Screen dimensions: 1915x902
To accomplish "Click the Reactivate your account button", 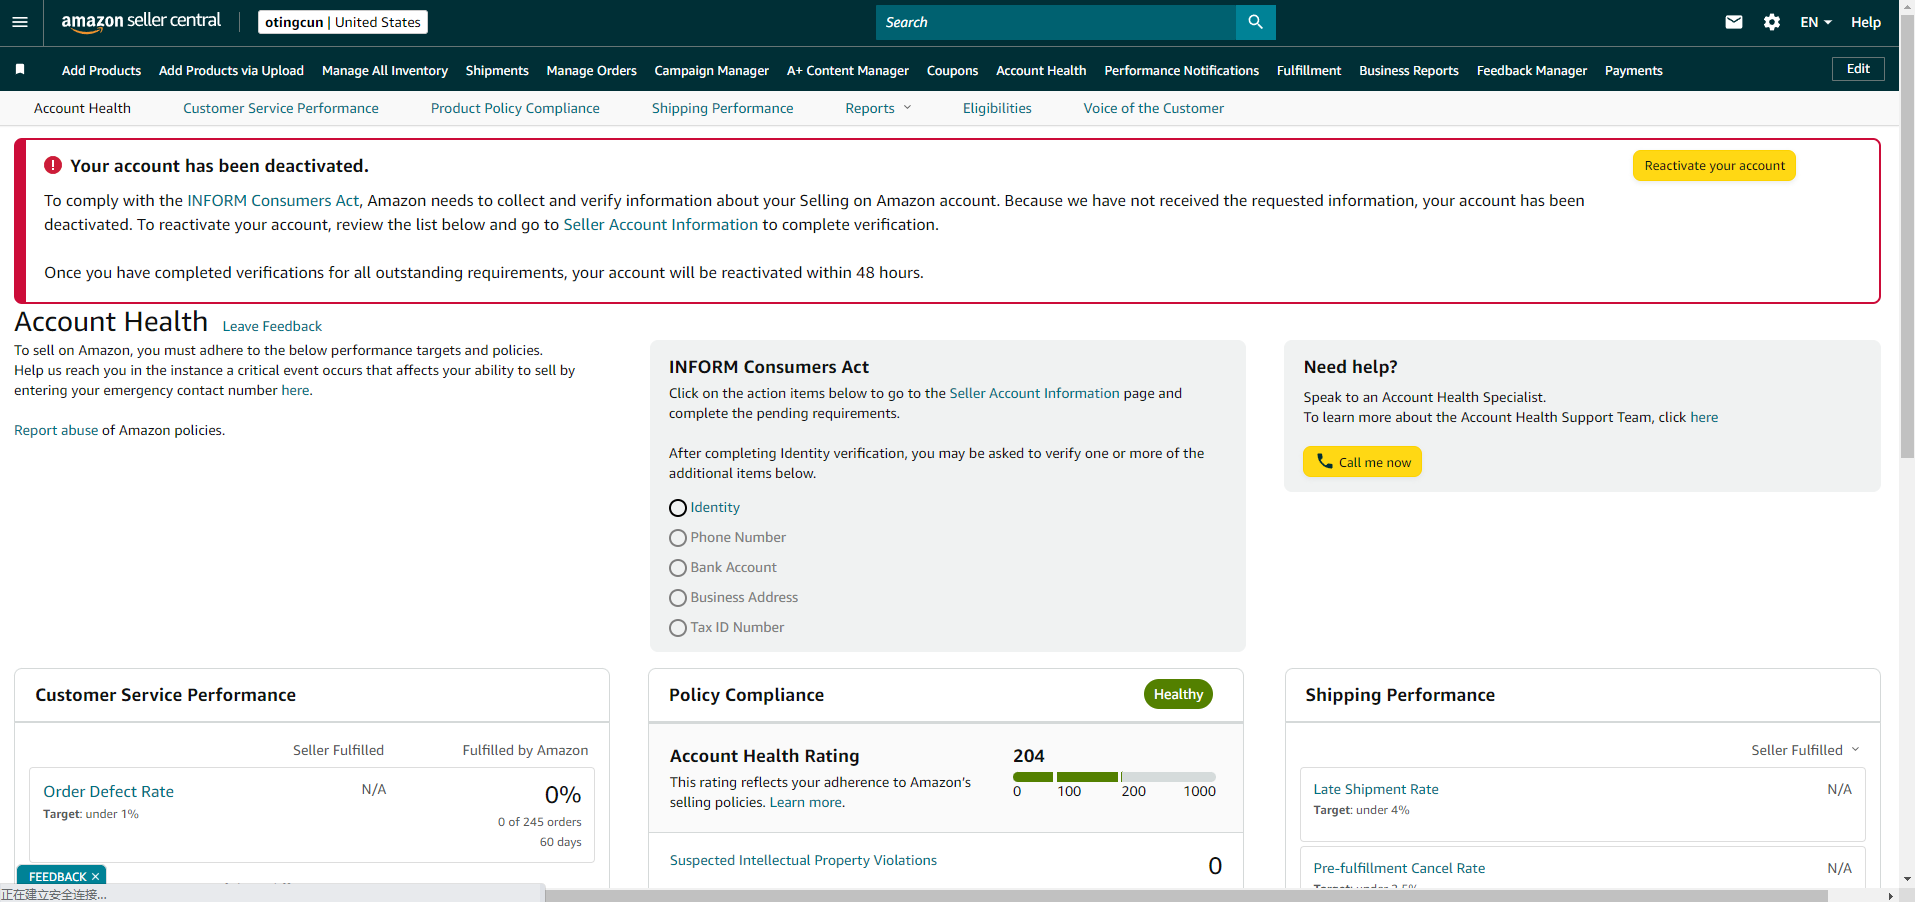I will pos(1714,166).
